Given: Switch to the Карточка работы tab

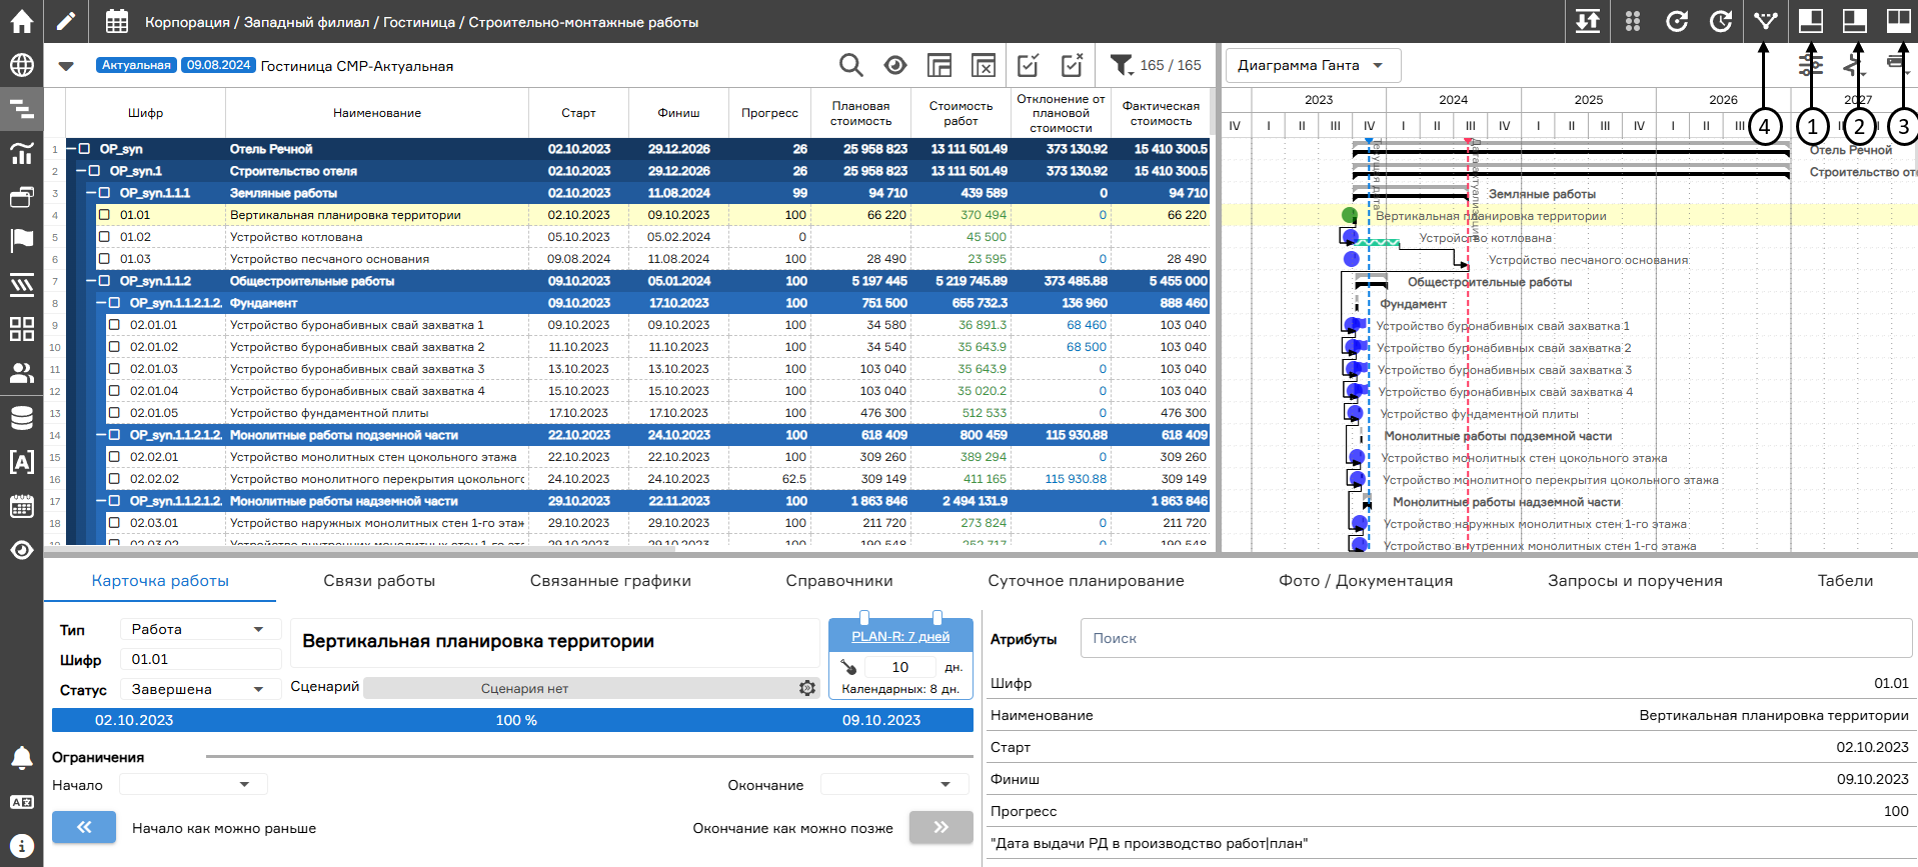Looking at the screenshot, I should pos(160,581).
